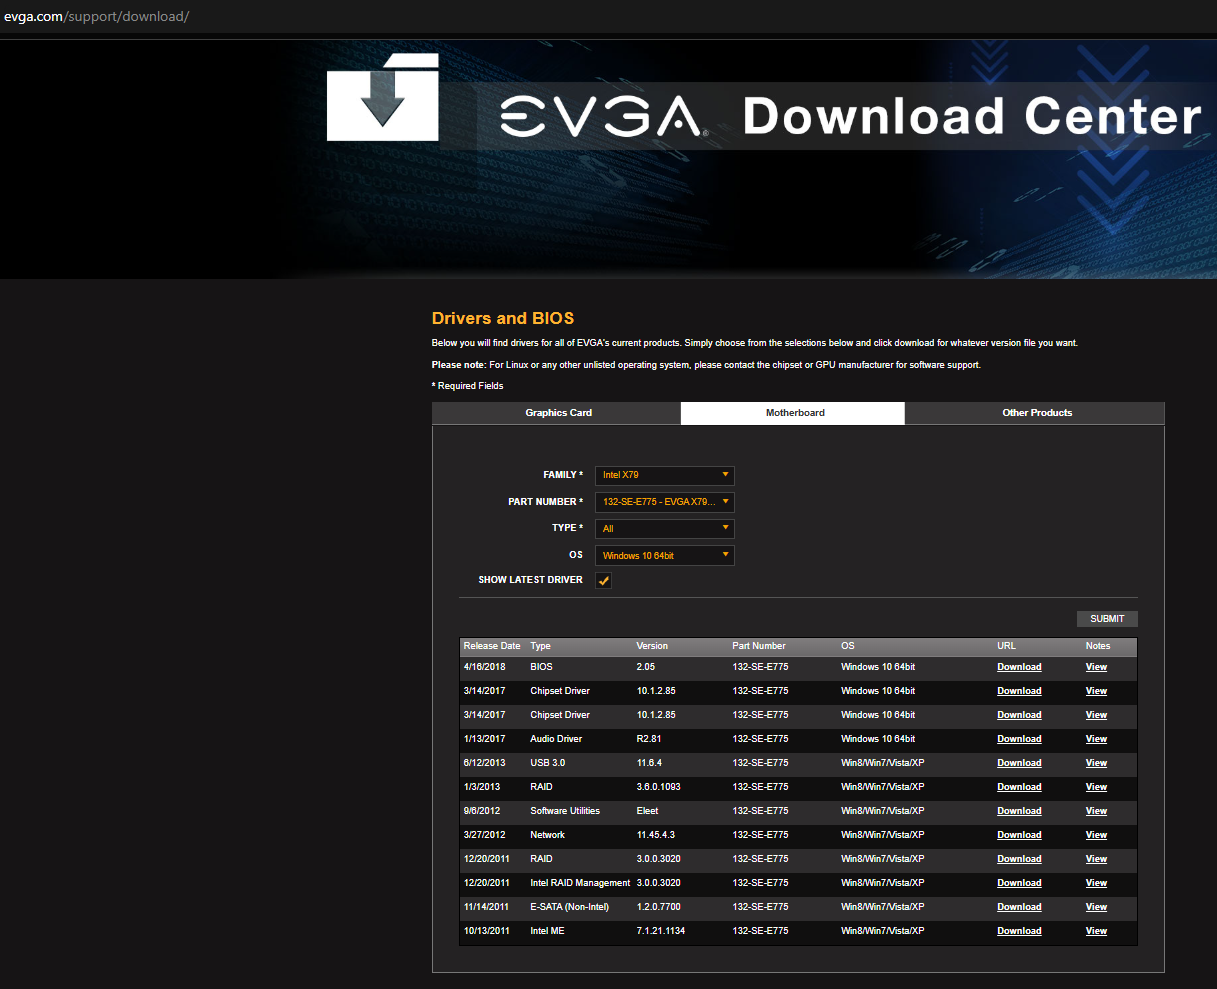
Task: Click the Release Date column header
Action: click(492, 646)
